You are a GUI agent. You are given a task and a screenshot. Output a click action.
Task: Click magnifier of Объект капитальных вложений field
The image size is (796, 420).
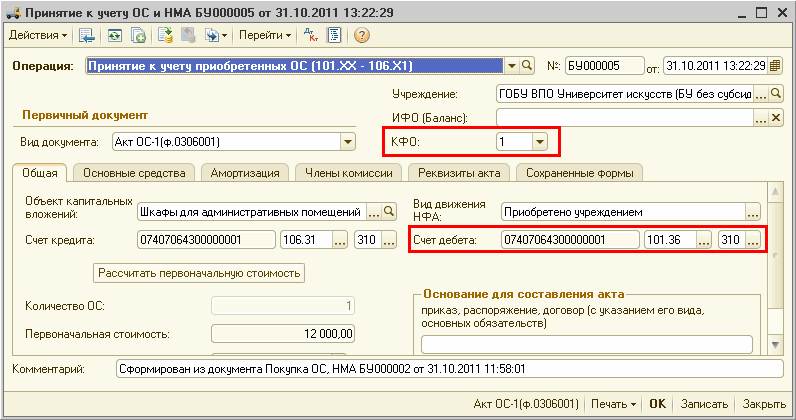389,212
